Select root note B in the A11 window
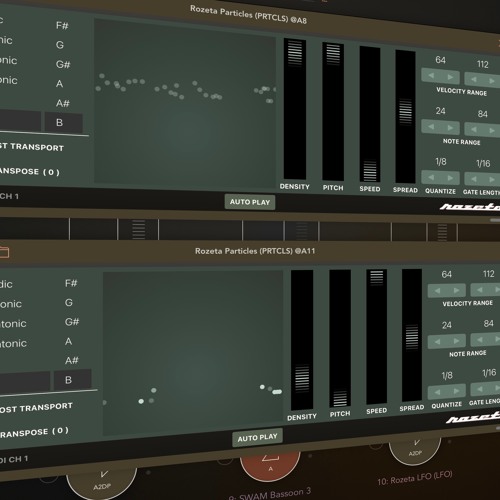This screenshot has height=500, width=500. click(72, 379)
